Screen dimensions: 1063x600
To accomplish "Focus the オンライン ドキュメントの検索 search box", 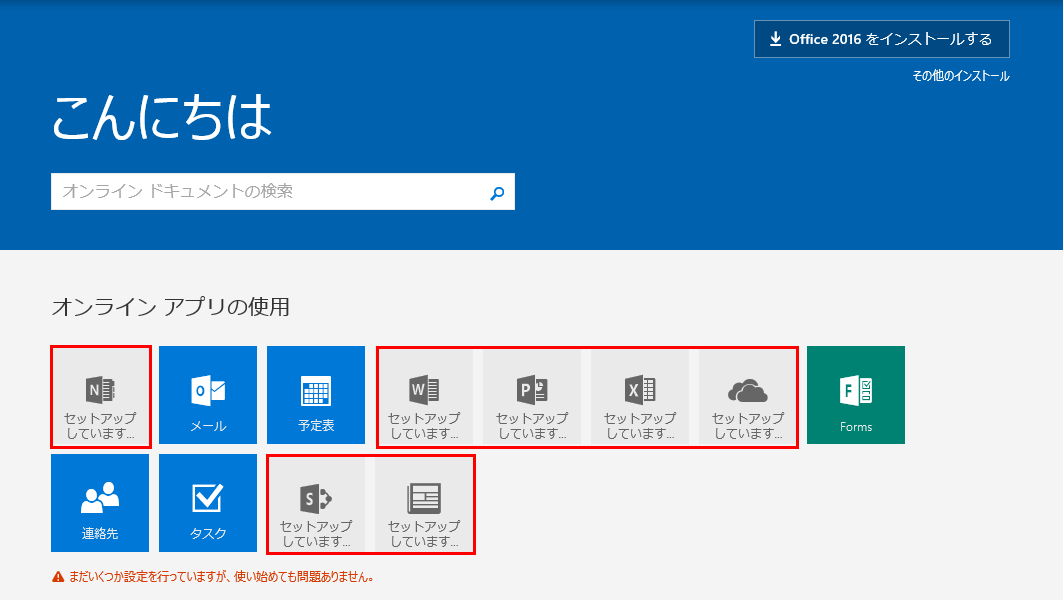I will [x=283, y=191].
